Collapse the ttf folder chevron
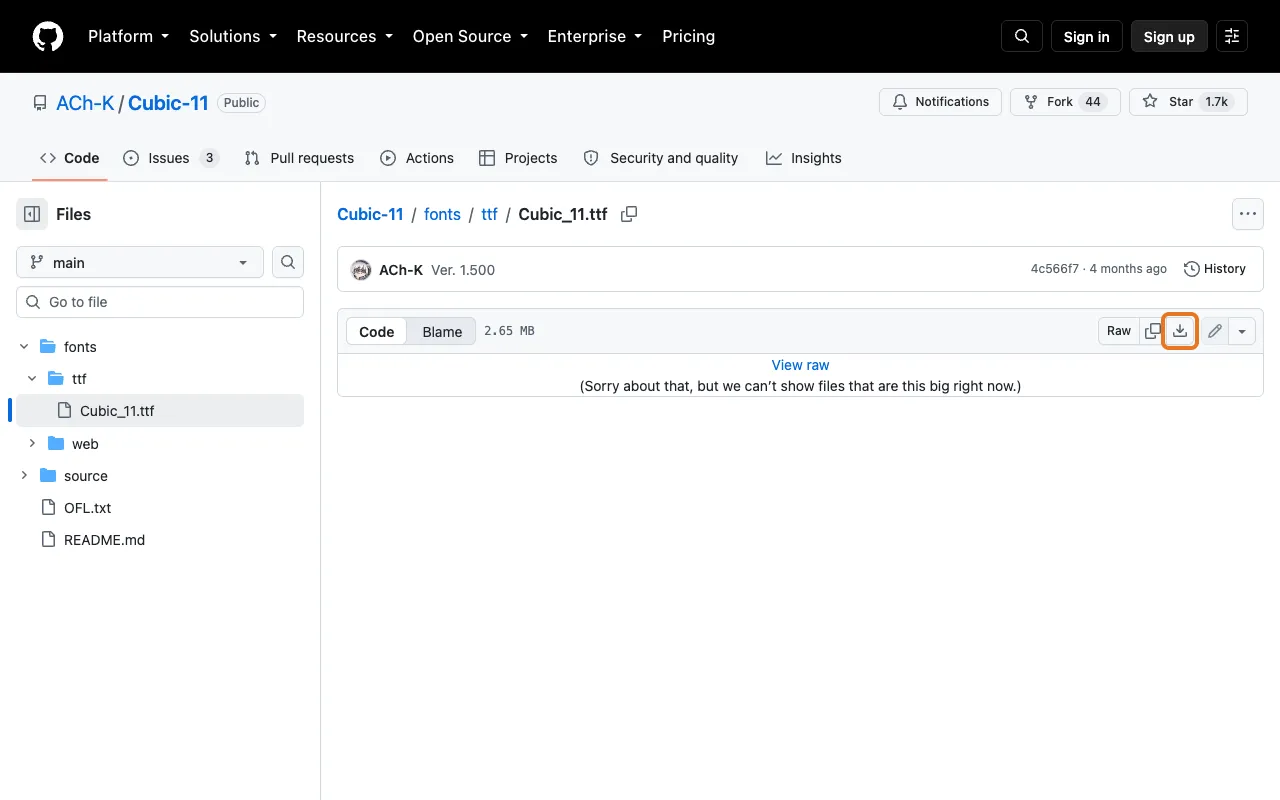The width and height of the screenshot is (1280, 800). tap(32, 379)
